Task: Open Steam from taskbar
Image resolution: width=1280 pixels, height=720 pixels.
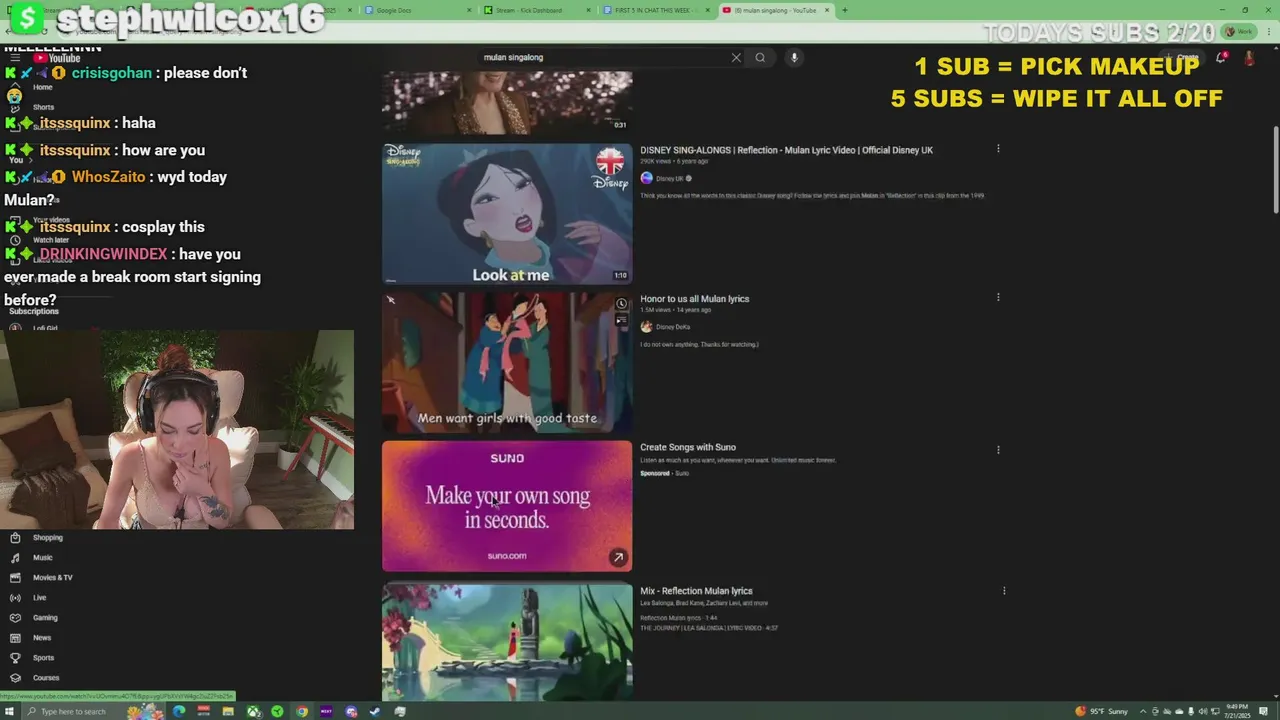Action: click(x=375, y=711)
